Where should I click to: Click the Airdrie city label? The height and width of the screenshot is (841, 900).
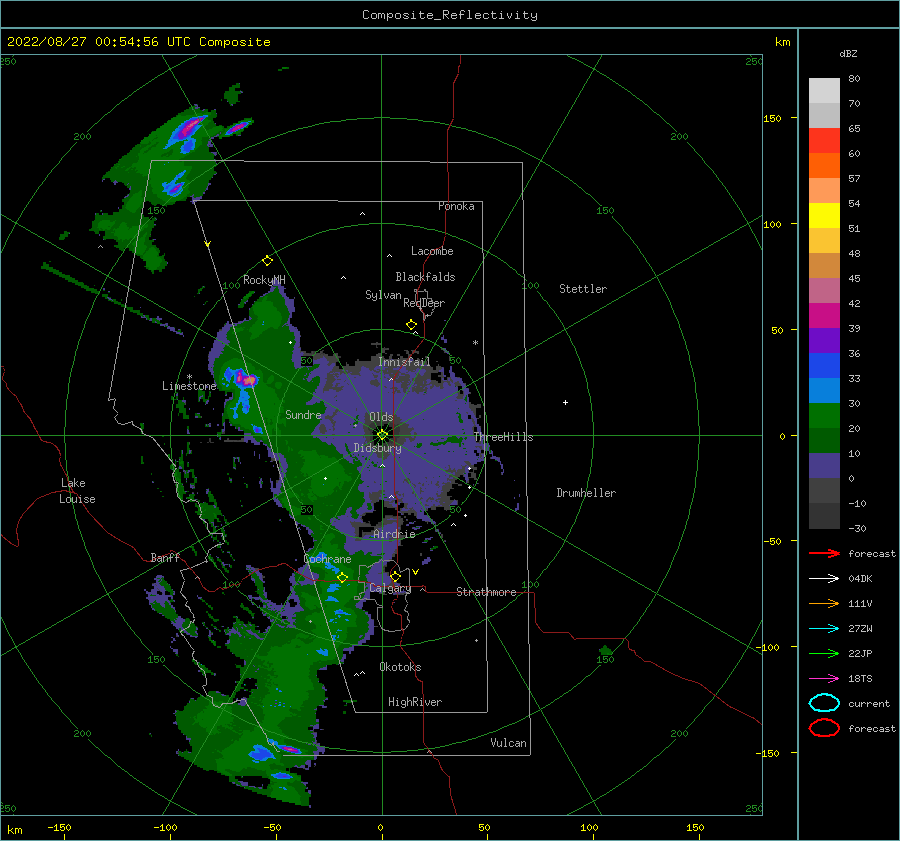[394, 534]
